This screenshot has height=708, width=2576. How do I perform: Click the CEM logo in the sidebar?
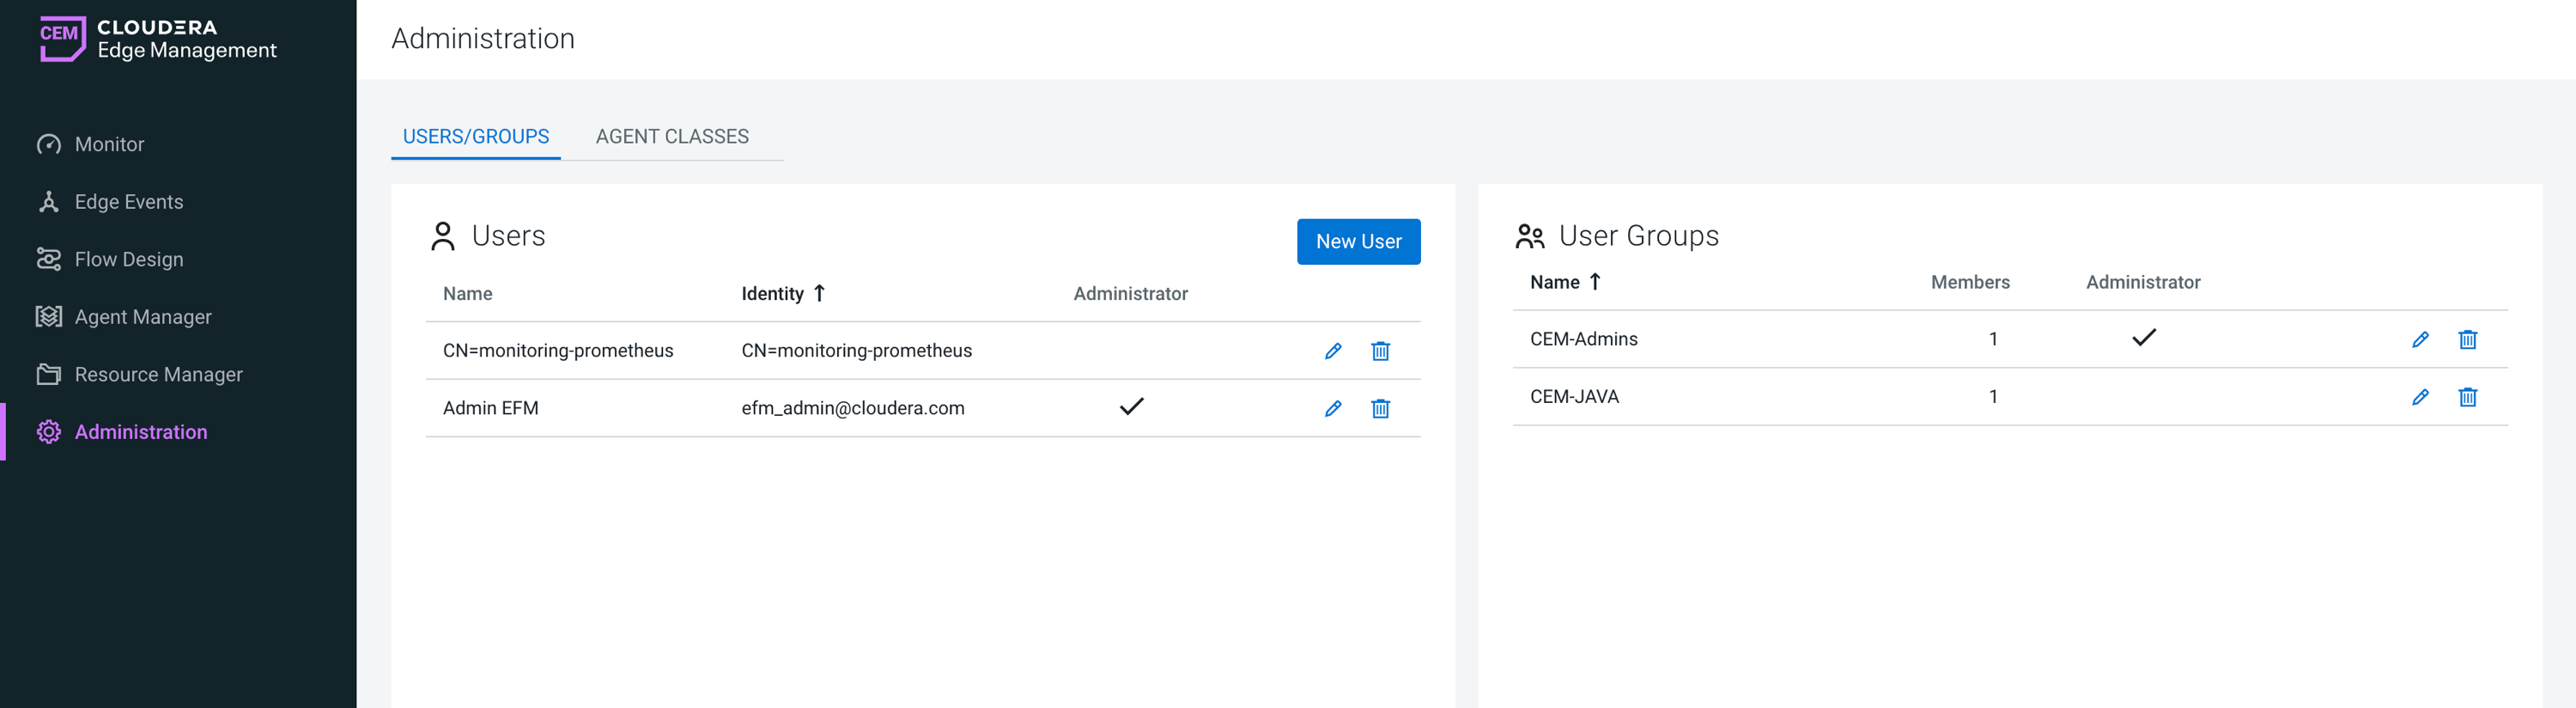point(62,38)
